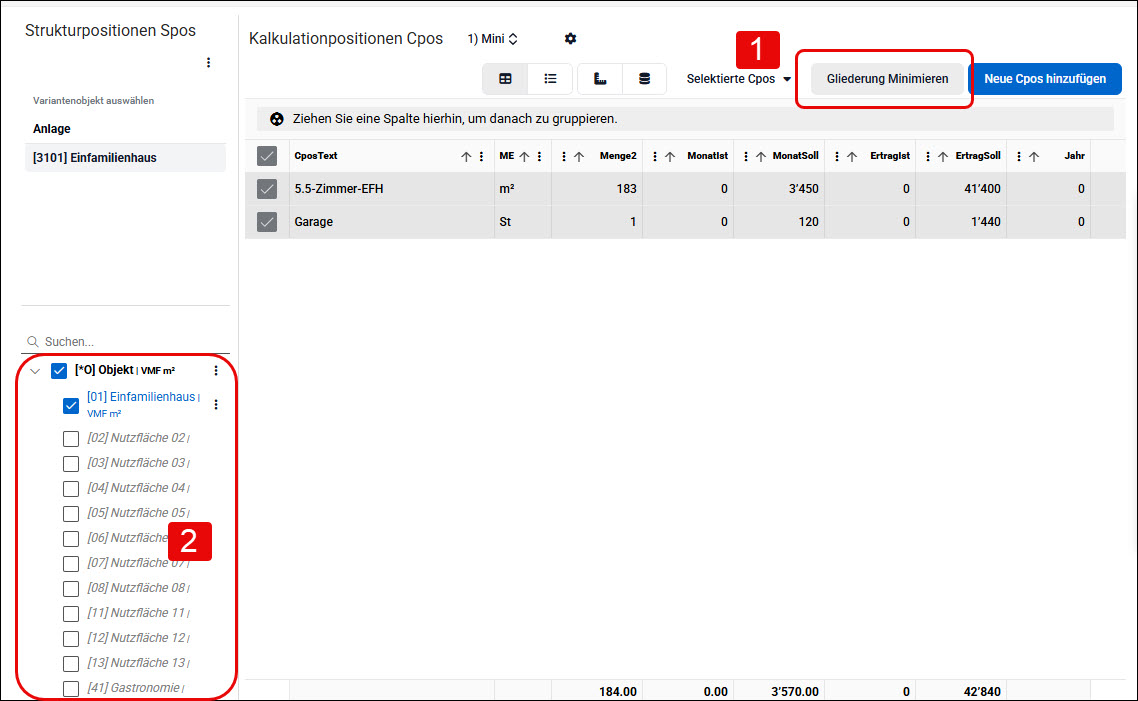Click the Gliederung Minimieren button
1138x701 pixels.
point(887,78)
